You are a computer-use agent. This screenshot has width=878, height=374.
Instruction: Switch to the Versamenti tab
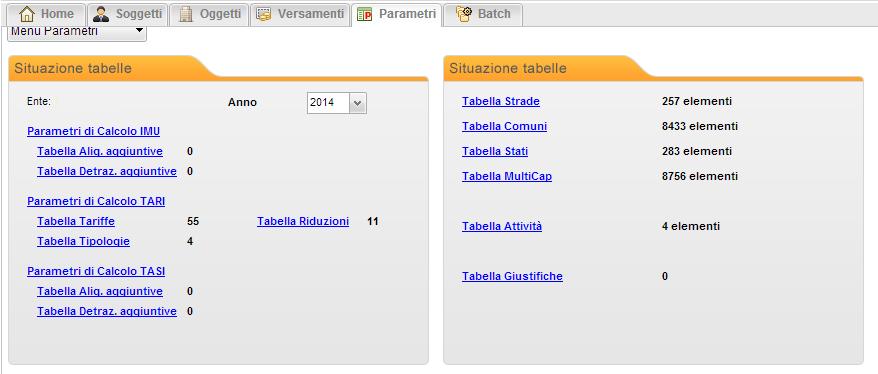tap(300, 15)
